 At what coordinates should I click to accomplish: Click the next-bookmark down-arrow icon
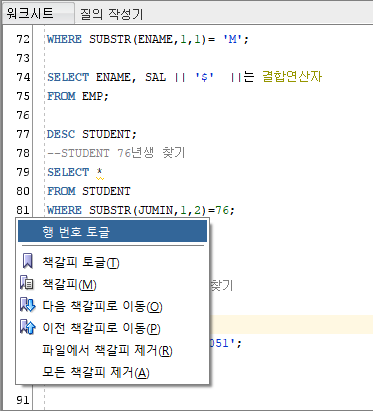(x=27, y=305)
